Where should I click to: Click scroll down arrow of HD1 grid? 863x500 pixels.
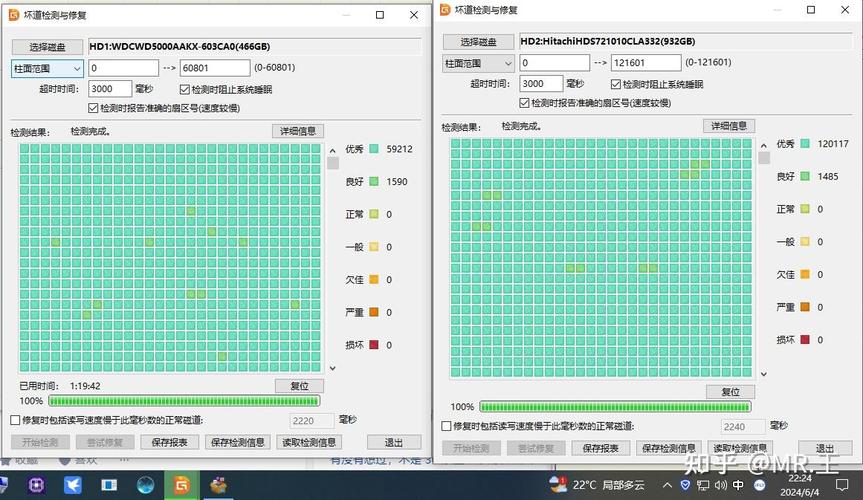pos(332,368)
